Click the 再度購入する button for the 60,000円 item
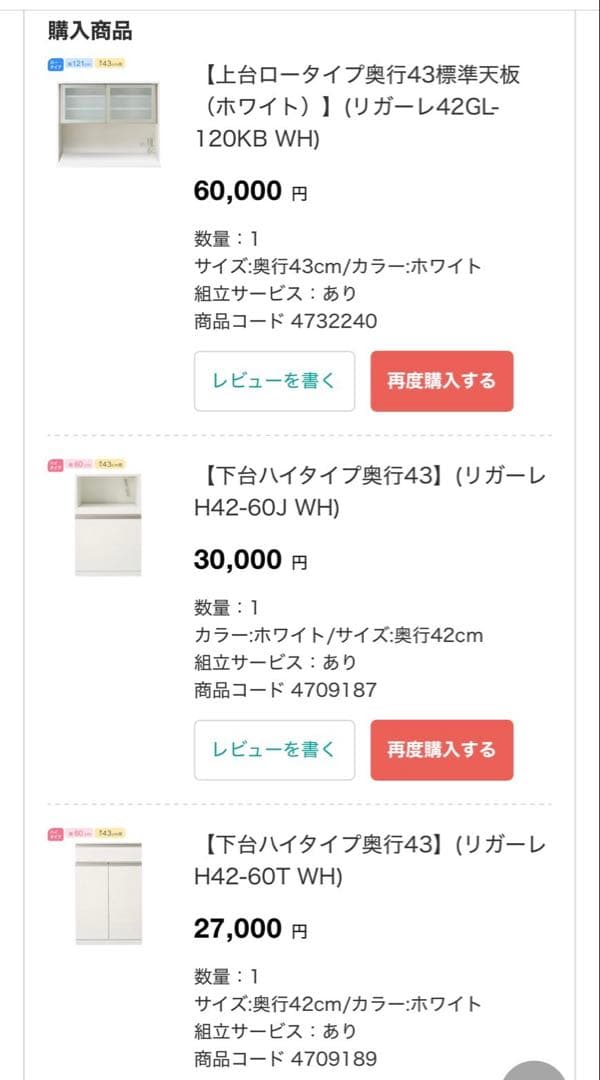Viewport: 600px width, 1080px height. pos(443,381)
